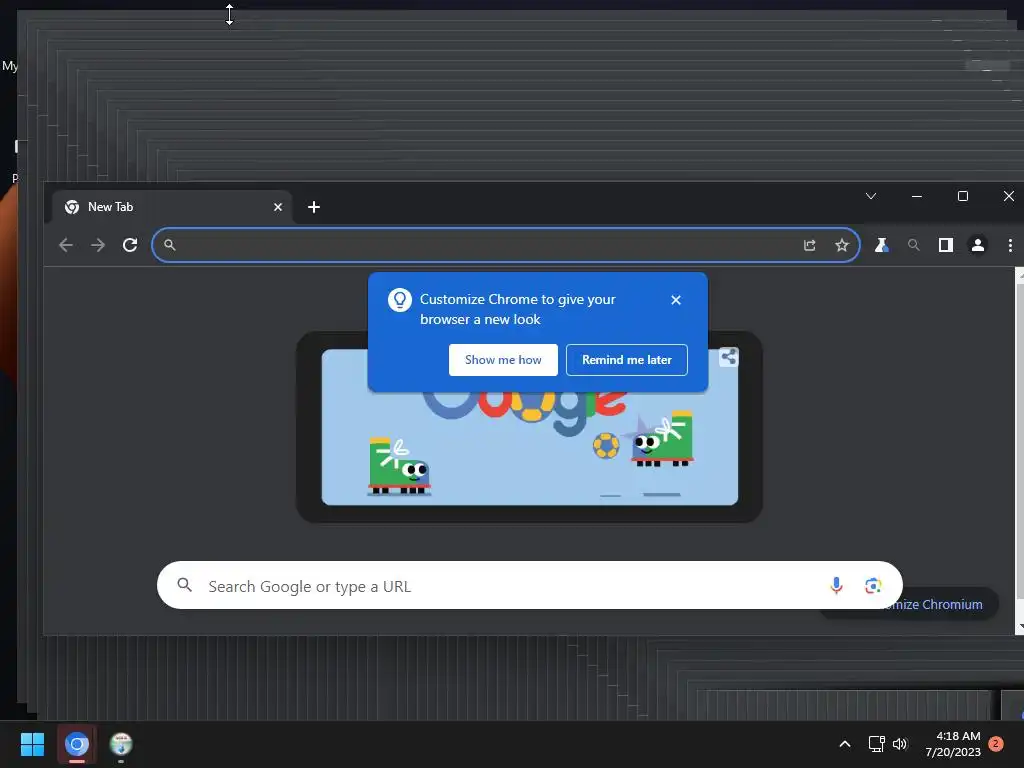Image resolution: width=1024 pixels, height=768 pixels.
Task: Open the volume speaker tray icon
Action: [900, 744]
